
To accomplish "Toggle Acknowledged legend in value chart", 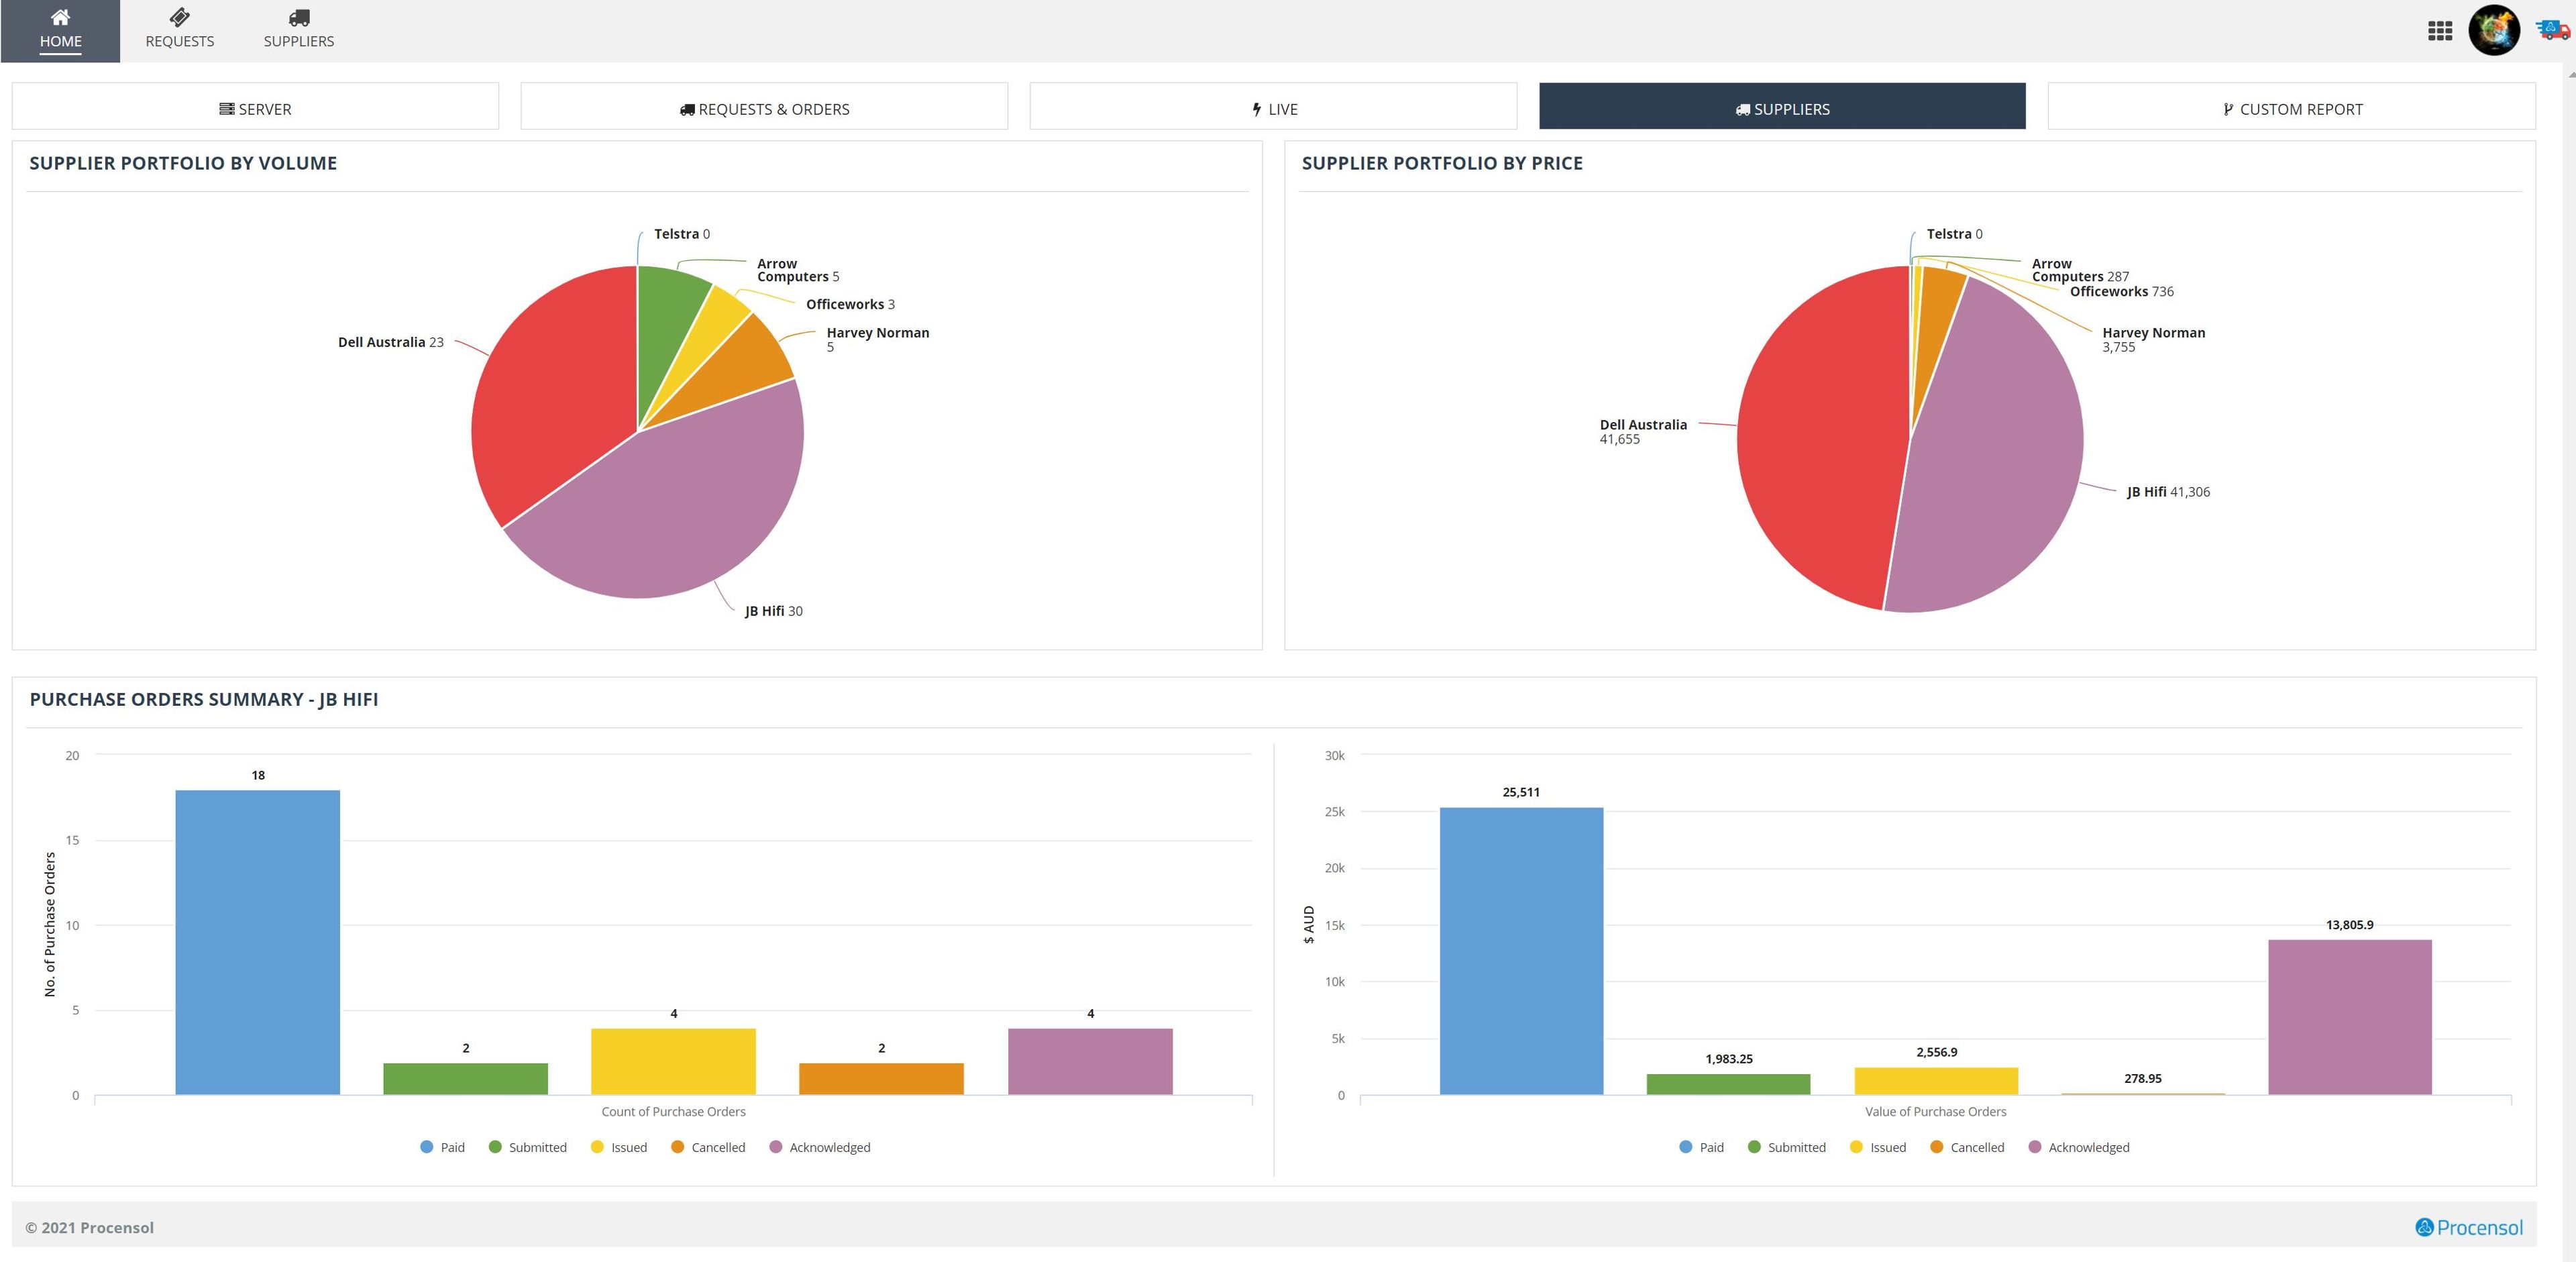I will tap(2079, 1147).
